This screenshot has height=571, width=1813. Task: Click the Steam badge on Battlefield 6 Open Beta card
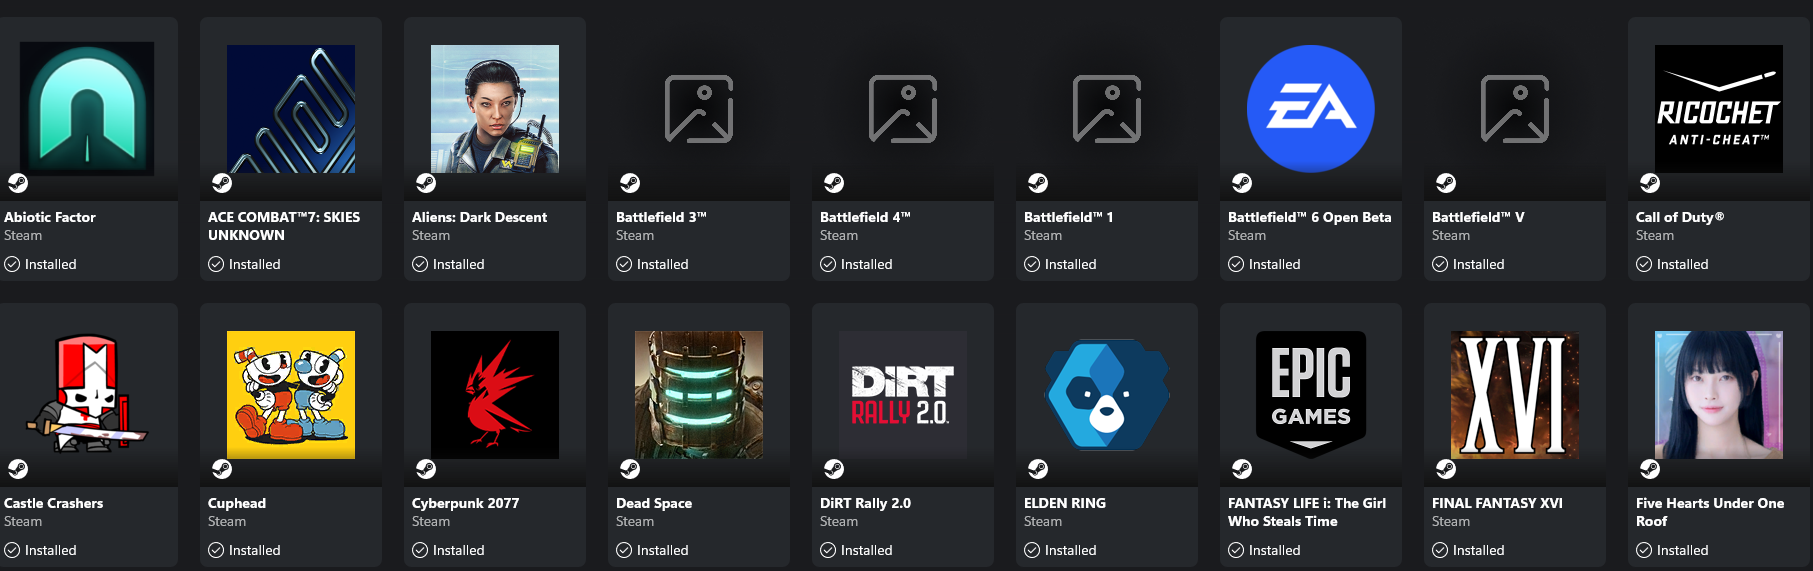1242,183
